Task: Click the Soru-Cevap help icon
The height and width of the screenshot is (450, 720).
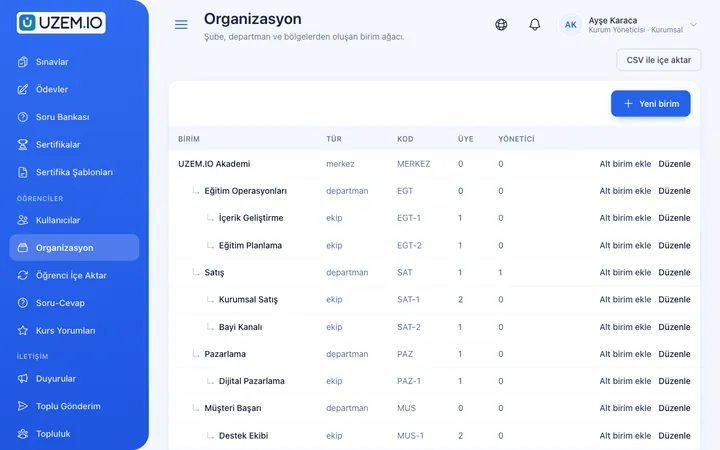Action: point(22,303)
